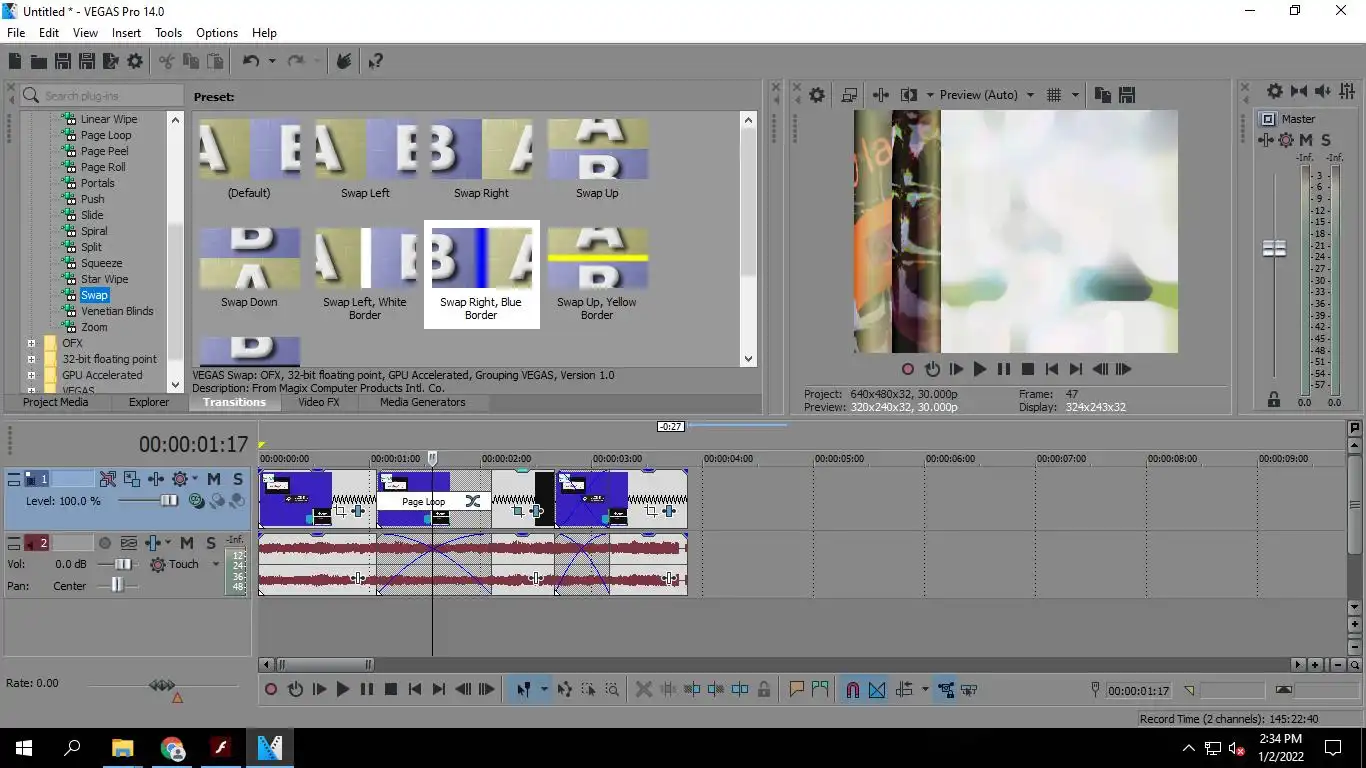Image resolution: width=1366 pixels, height=768 pixels.
Task: Click Downmix Output icon in Master panel
Action: tap(1299, 91)
